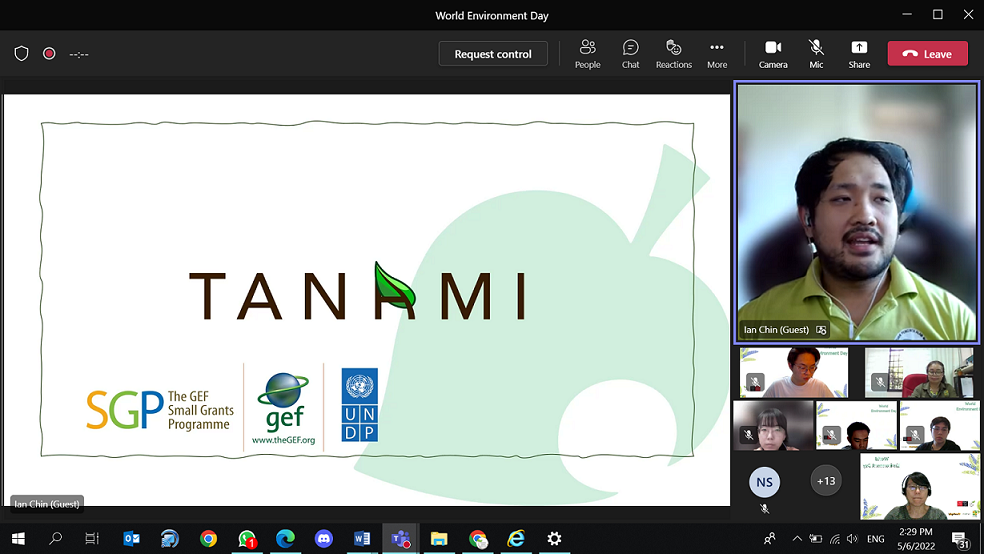
Task: Click the battery tray icon
Action: [x=815, y=538]
